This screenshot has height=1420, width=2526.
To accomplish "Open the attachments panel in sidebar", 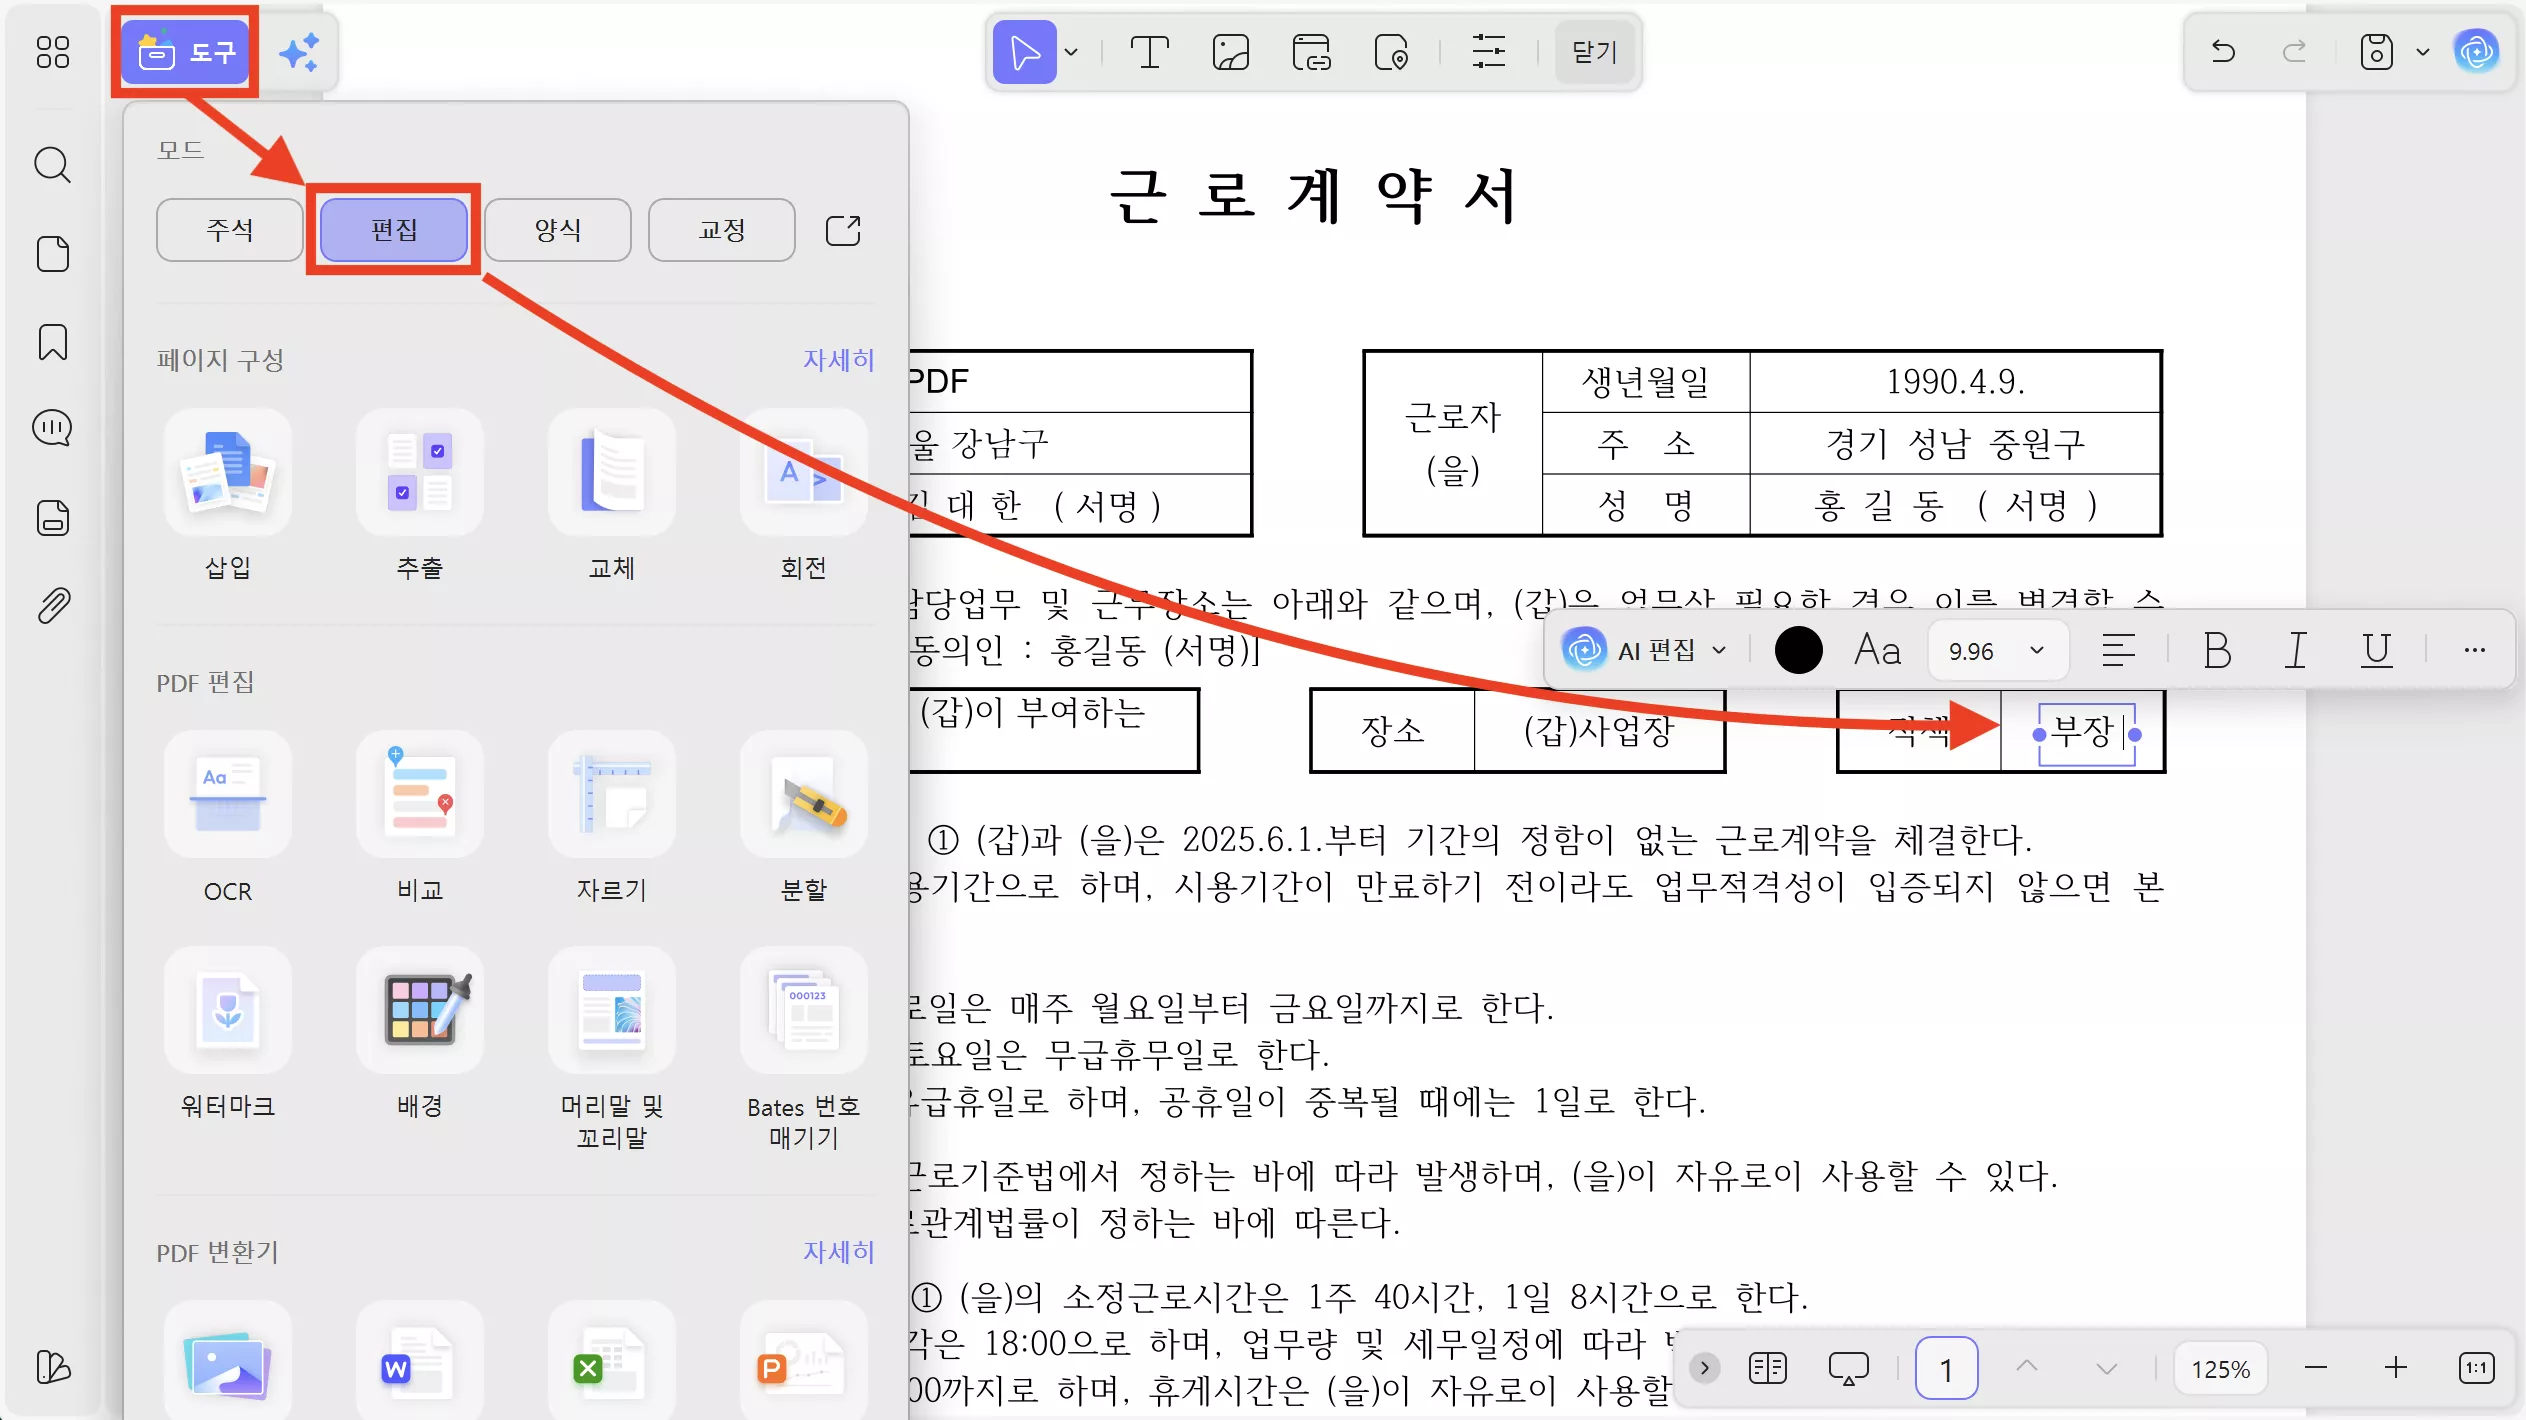I will [52, 604].
